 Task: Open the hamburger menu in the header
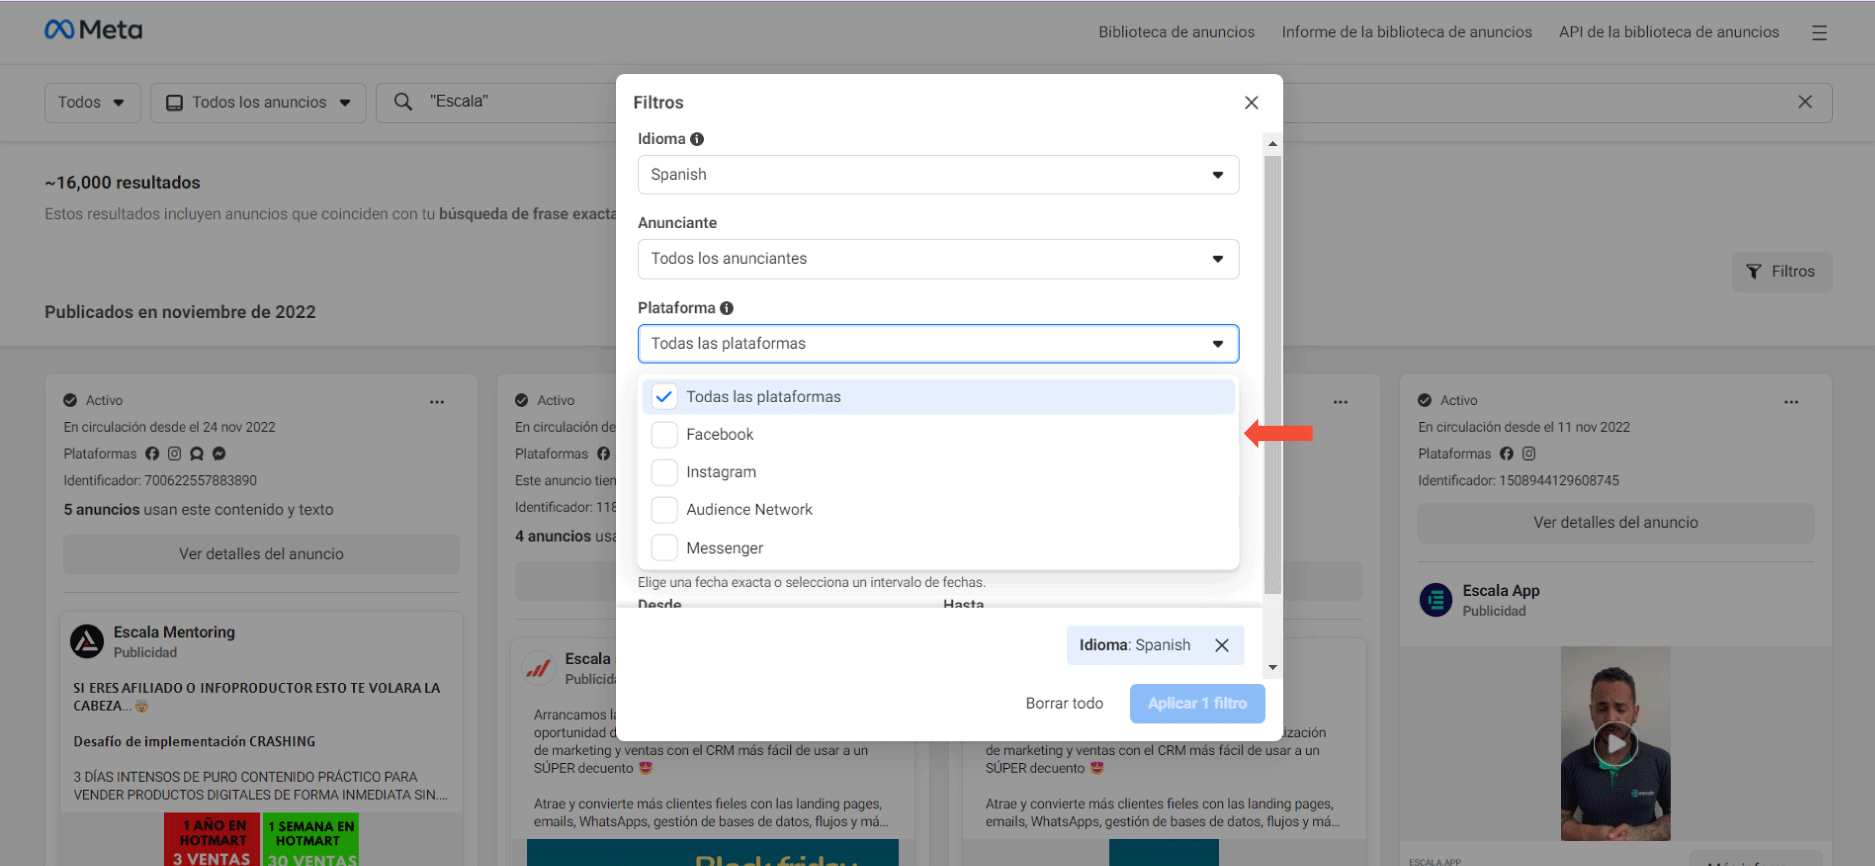[x=1819, y=32]
